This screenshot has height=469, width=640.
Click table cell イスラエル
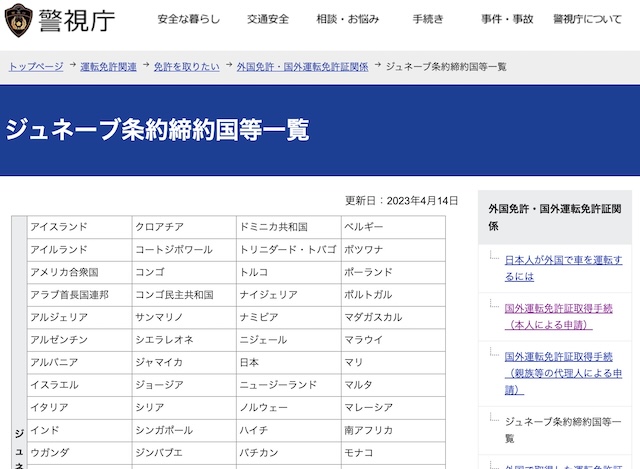pos(80,385)
